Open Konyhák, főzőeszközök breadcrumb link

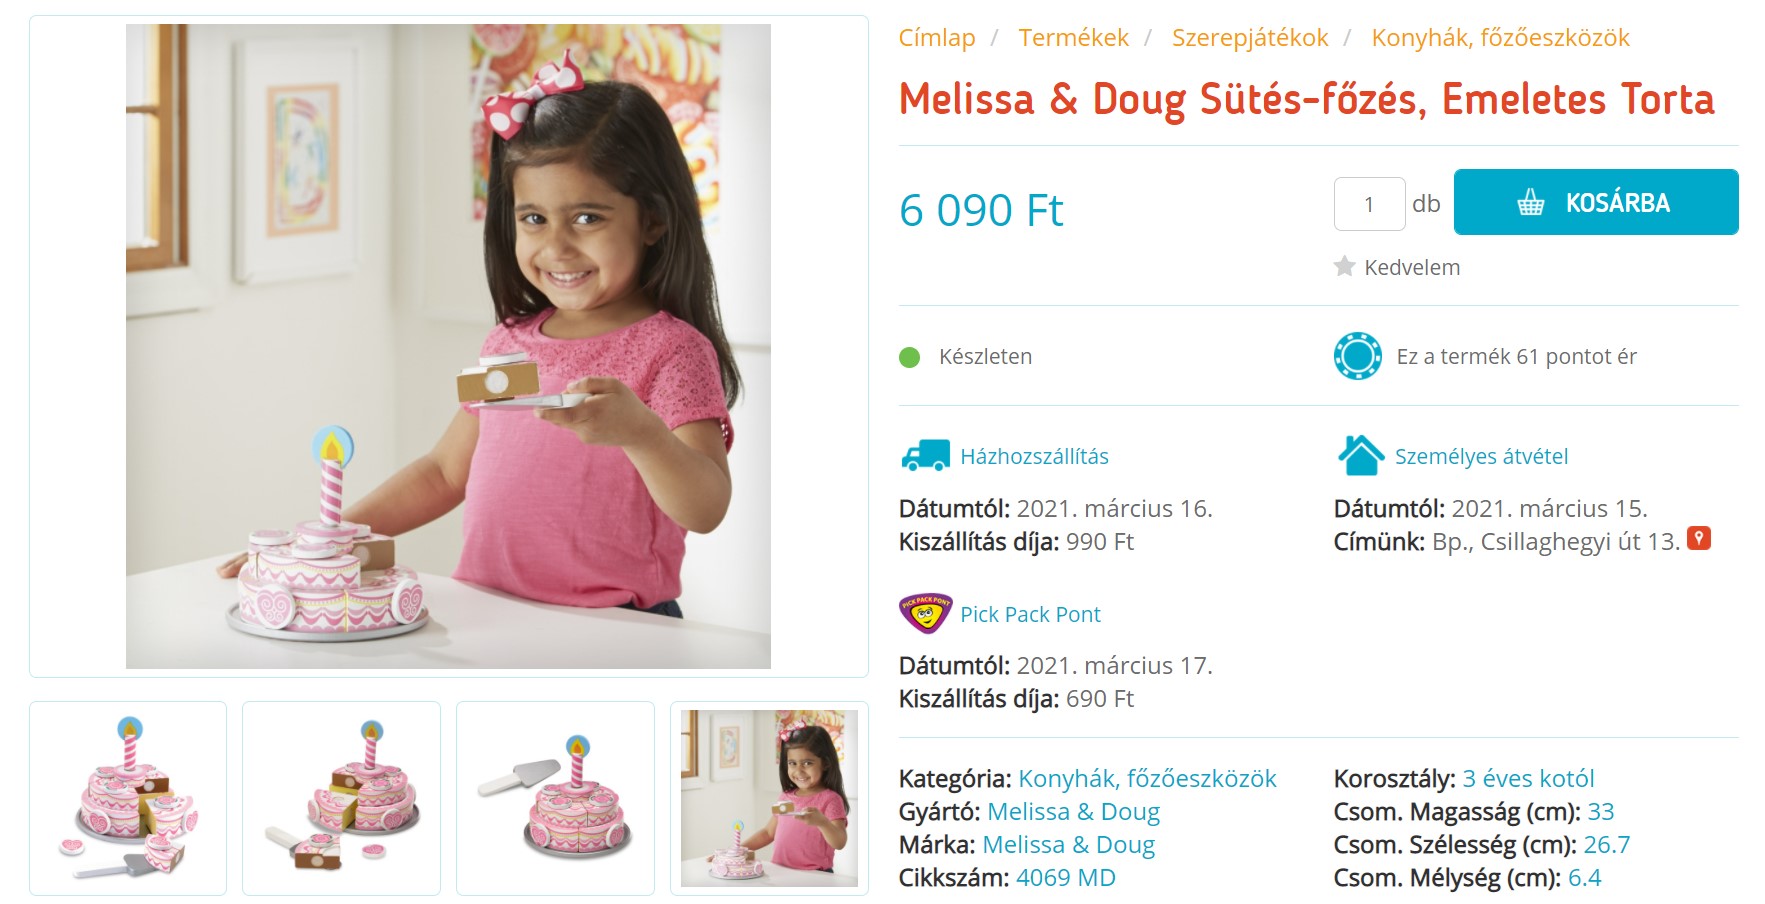(x=1499, y=38)
